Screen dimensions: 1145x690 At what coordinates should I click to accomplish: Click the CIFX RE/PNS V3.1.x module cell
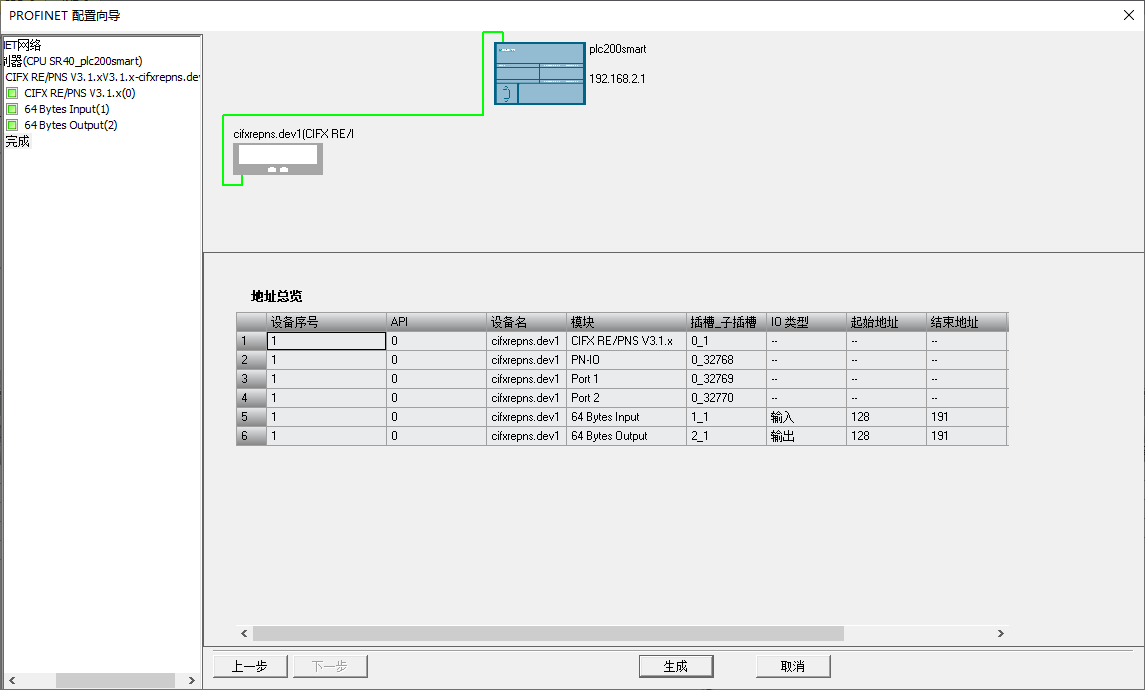pos(626,341)
